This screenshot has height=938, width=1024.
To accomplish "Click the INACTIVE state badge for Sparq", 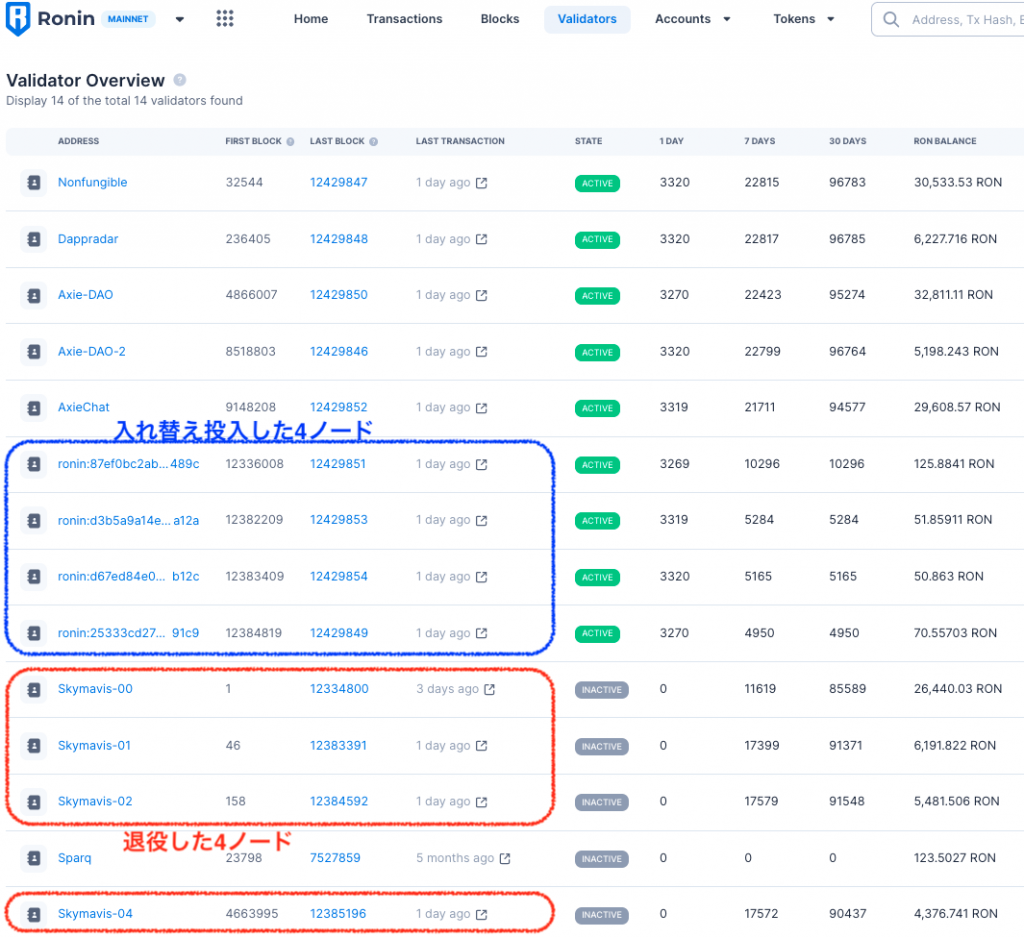I will click(601, 859).
